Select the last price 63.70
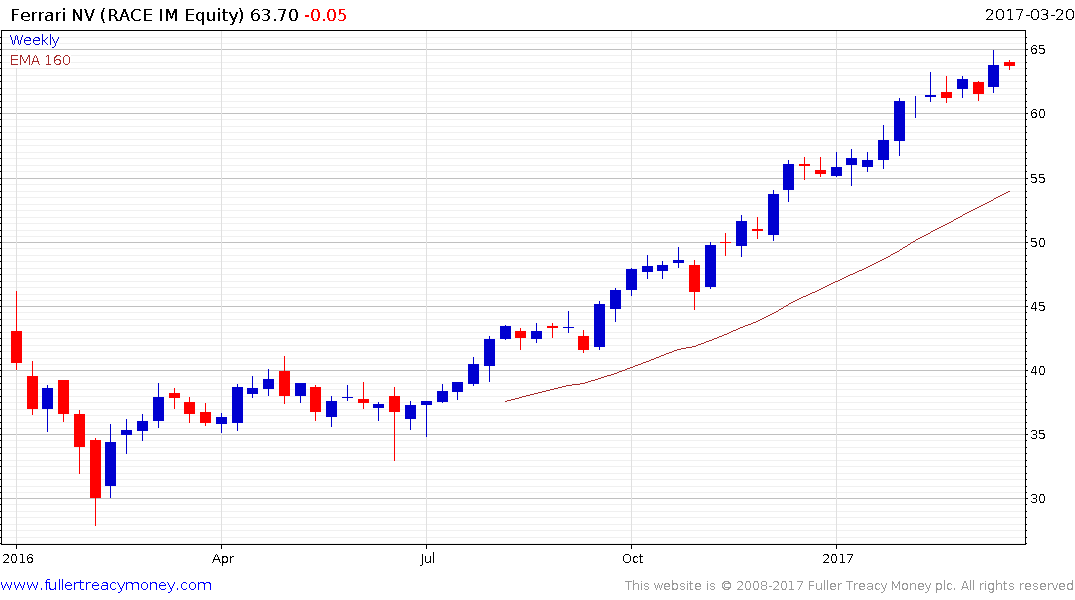 pyautogui.click(x=274, y=15)
